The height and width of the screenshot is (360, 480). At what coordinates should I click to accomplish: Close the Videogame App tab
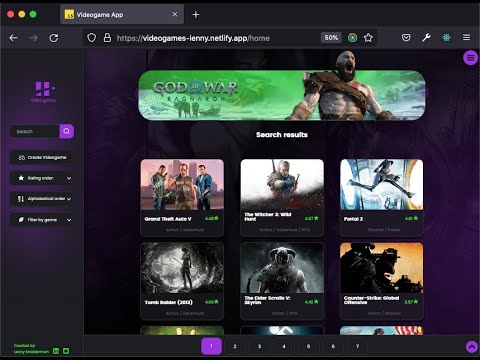click(x=175, y=14)
